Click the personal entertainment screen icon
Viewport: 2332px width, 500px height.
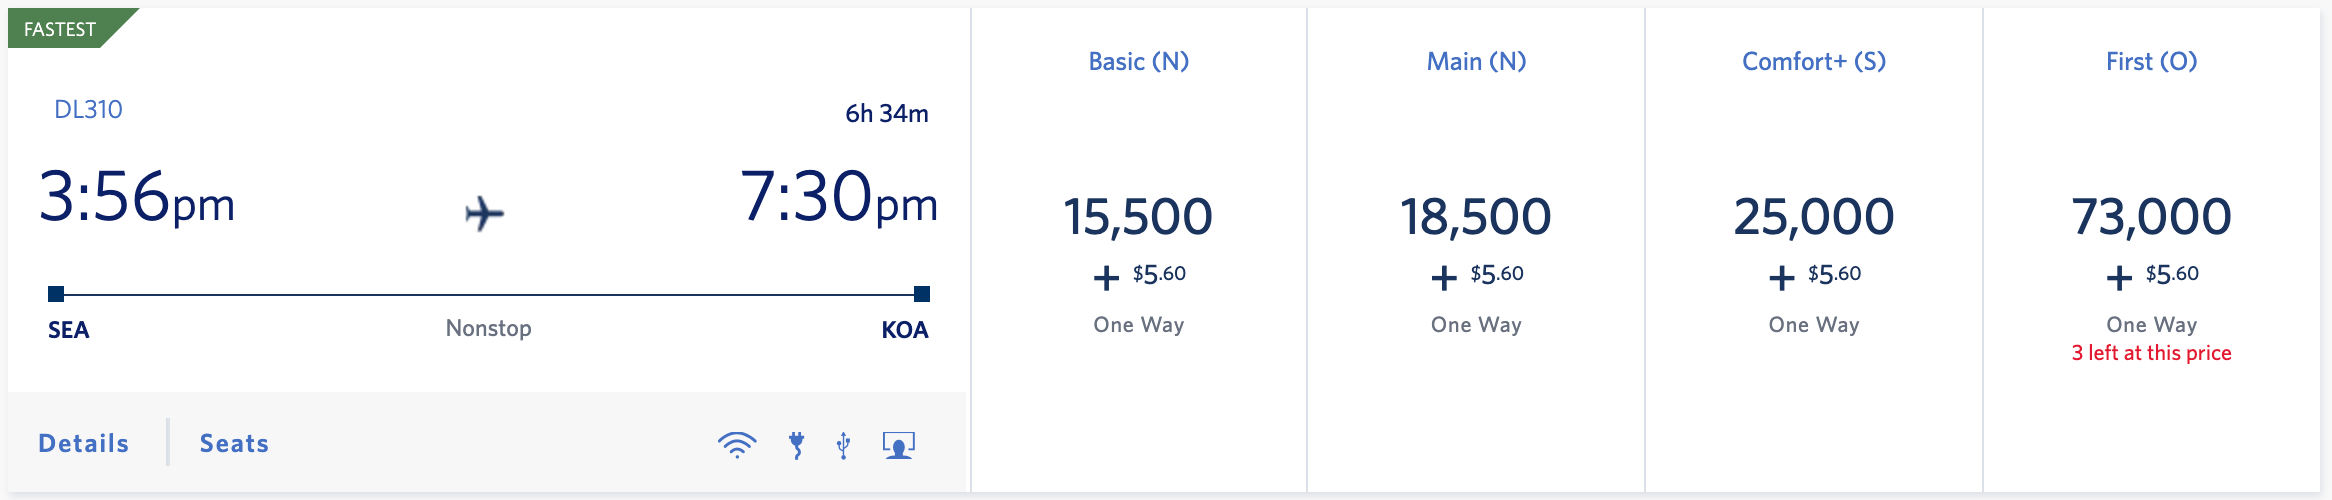(x=898, y=445)
